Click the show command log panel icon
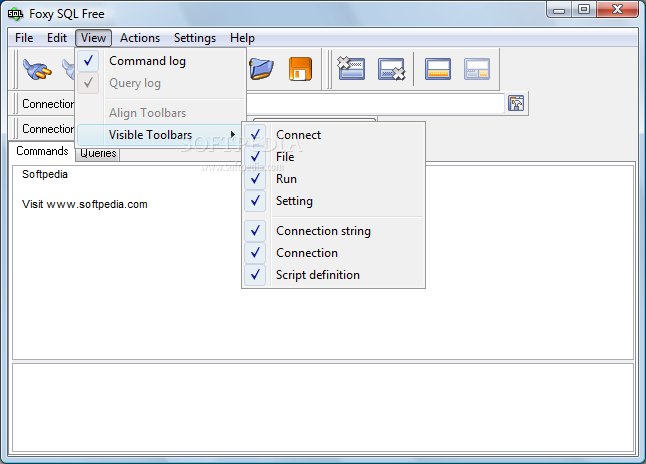This screenshot has width=646, height=464. pos(438,69)
